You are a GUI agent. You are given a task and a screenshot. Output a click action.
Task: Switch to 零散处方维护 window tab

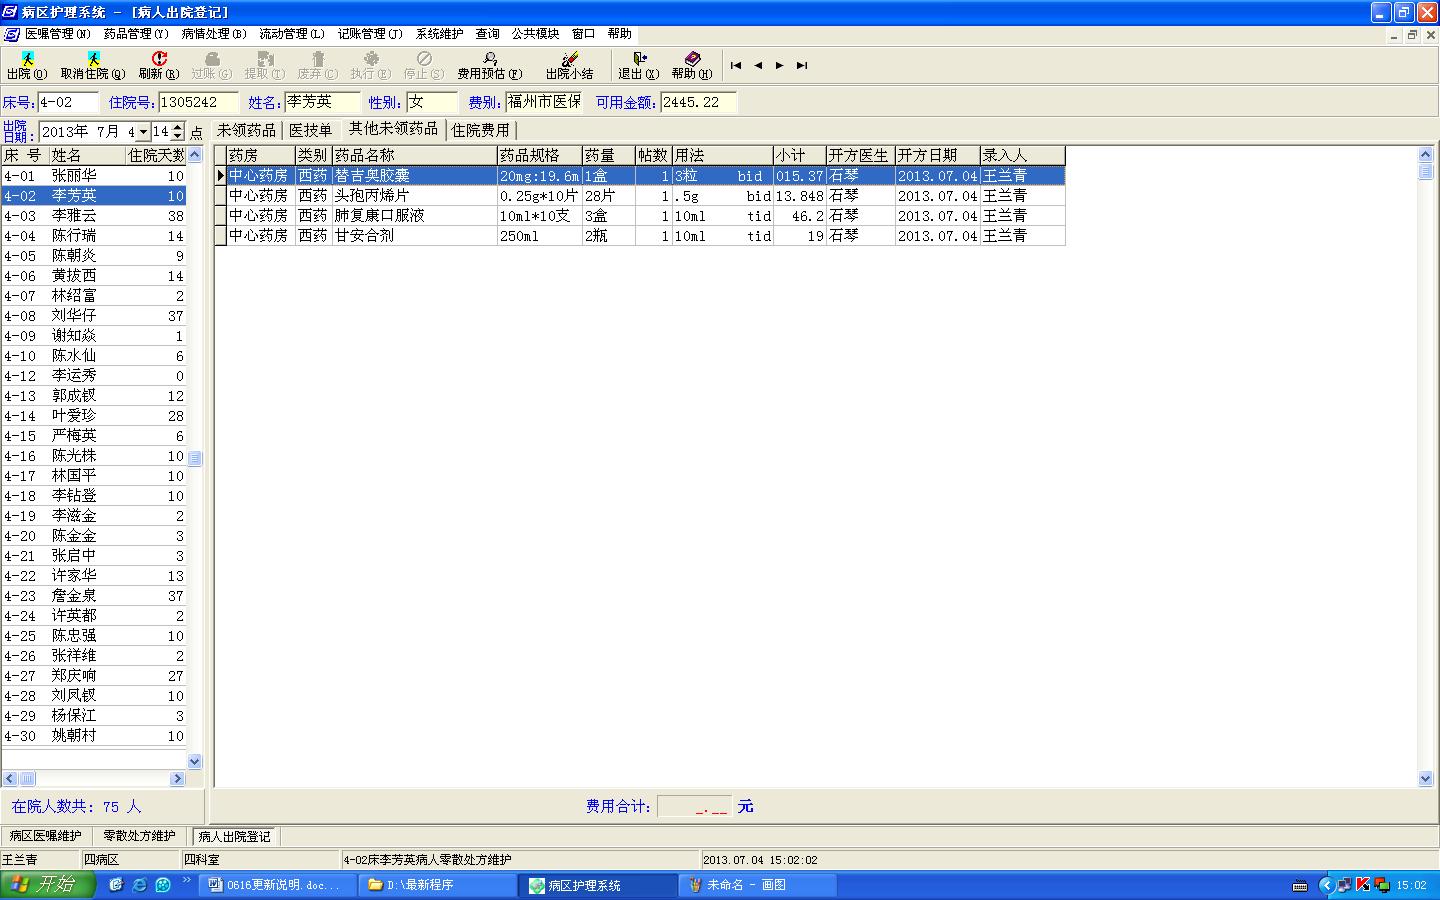139,836
